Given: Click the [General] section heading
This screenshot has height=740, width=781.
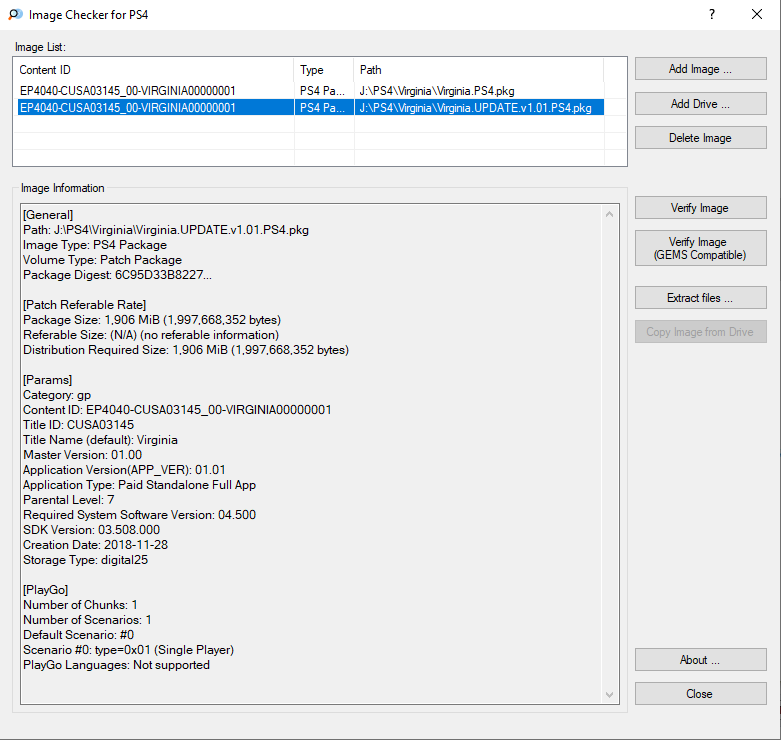Looking at the screenshot, I should click(48, 215).
